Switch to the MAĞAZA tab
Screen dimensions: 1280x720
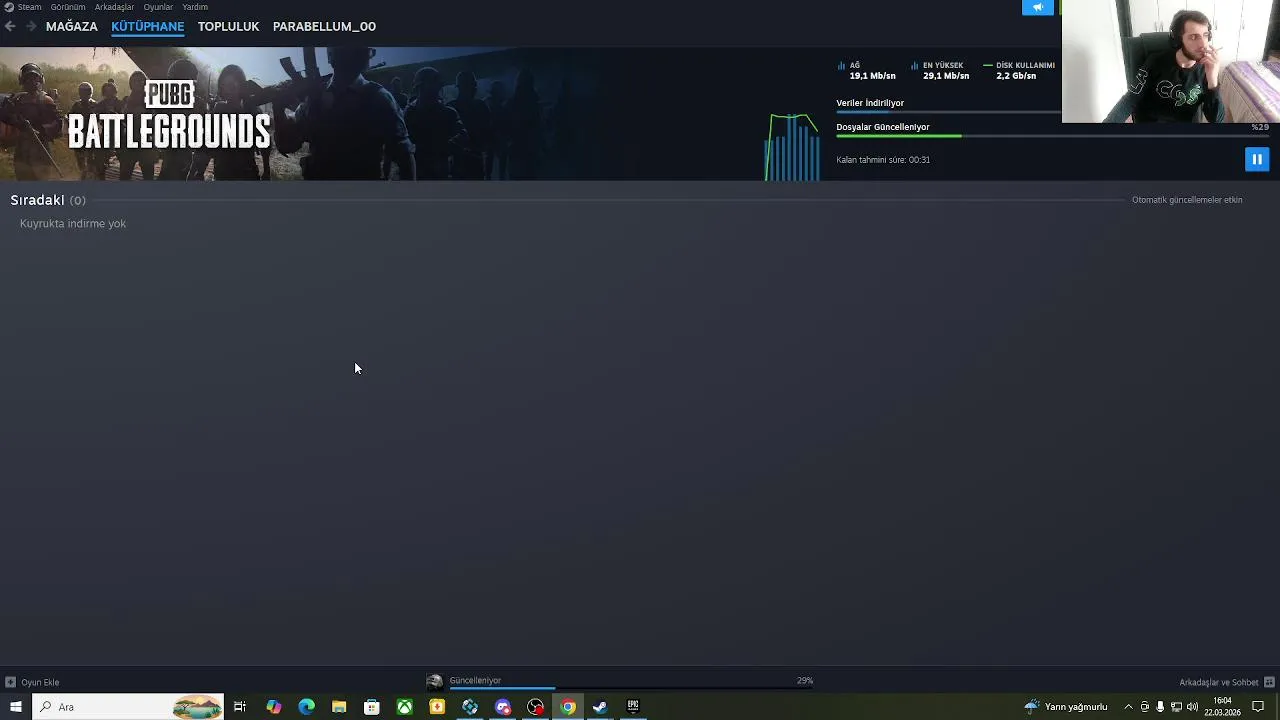click(x=72, y=26)
